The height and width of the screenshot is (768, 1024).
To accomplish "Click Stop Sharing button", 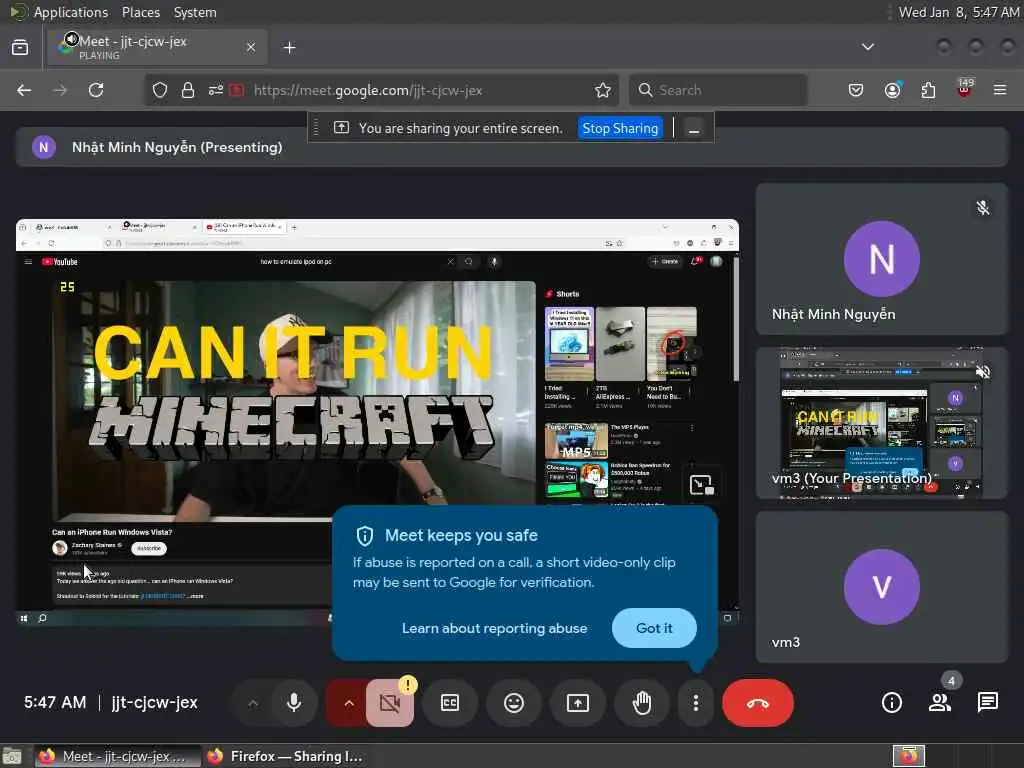I will [620, 128].
